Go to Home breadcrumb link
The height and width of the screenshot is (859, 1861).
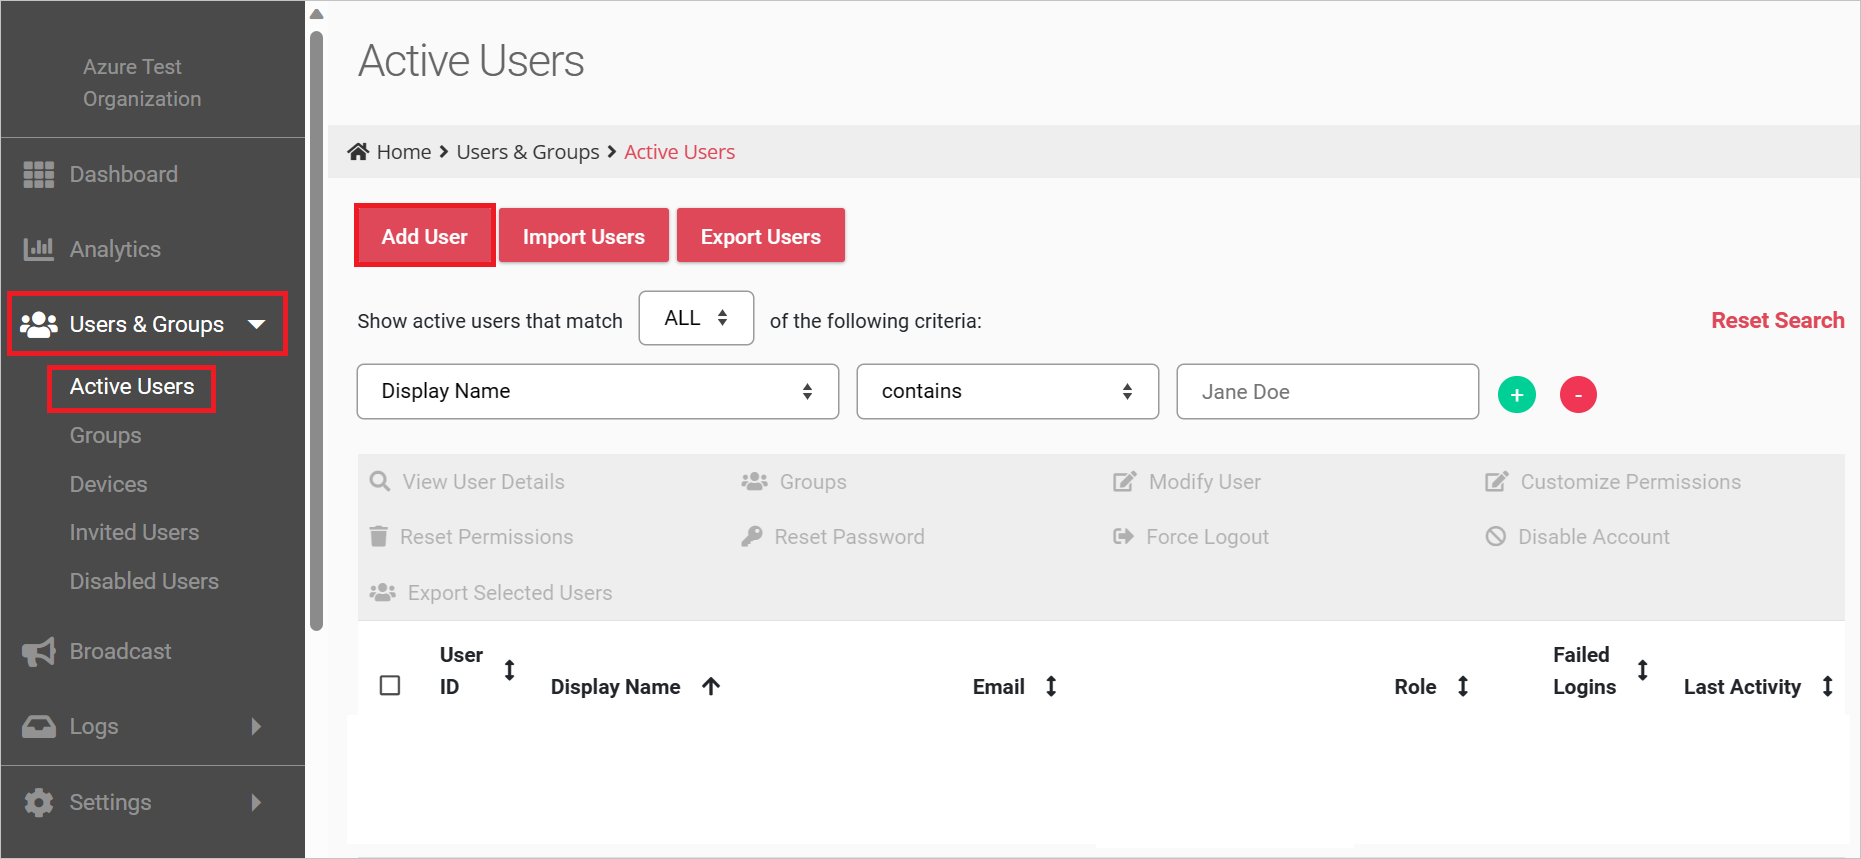pos(404,152)
